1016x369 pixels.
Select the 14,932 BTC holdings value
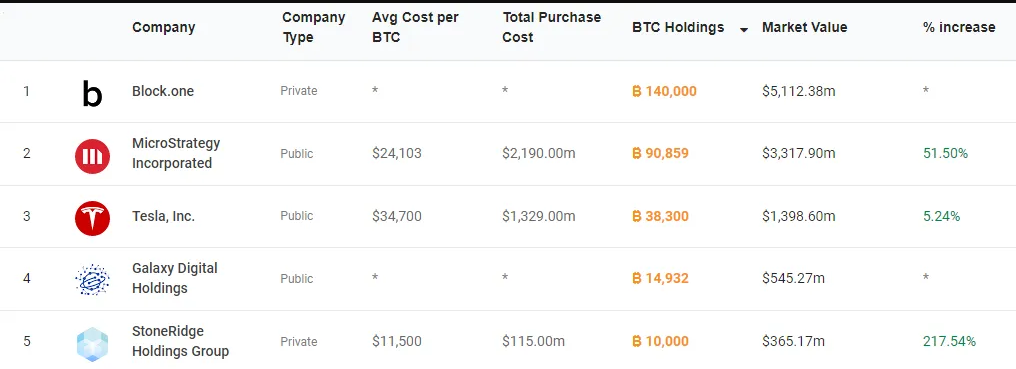click(660, 279)
